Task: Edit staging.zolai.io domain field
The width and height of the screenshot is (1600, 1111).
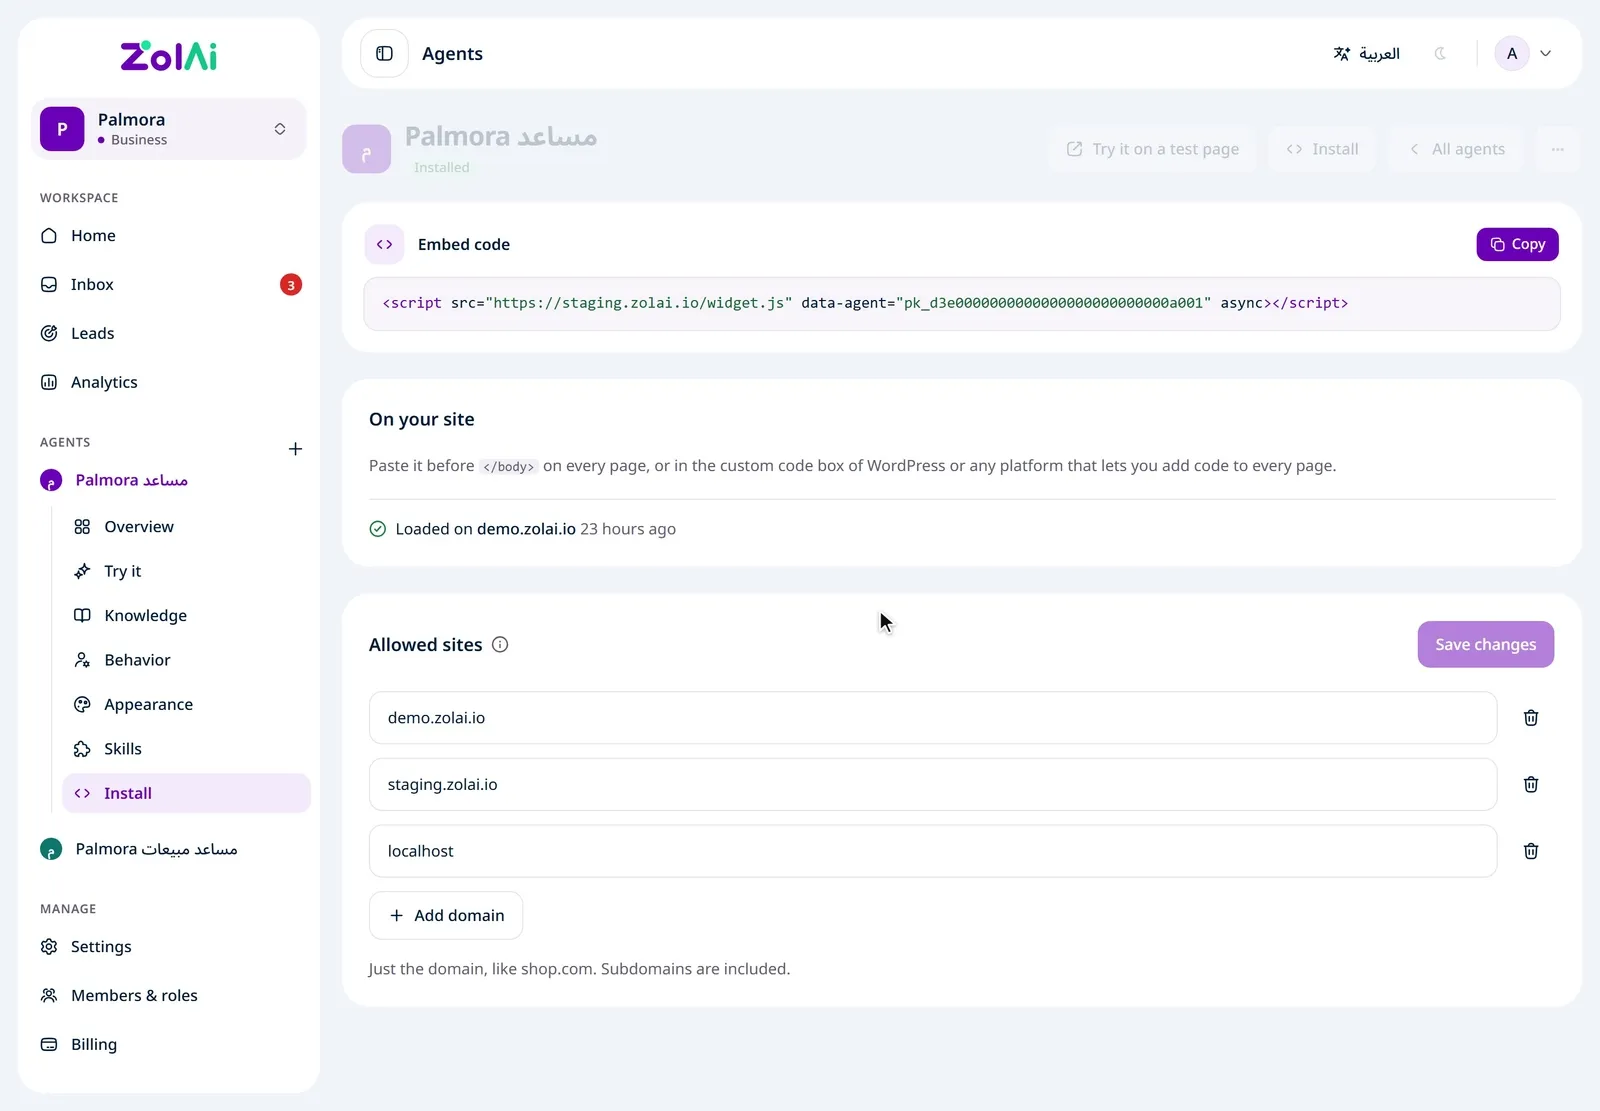Action: pyautogui.click(x=933, y=785)
